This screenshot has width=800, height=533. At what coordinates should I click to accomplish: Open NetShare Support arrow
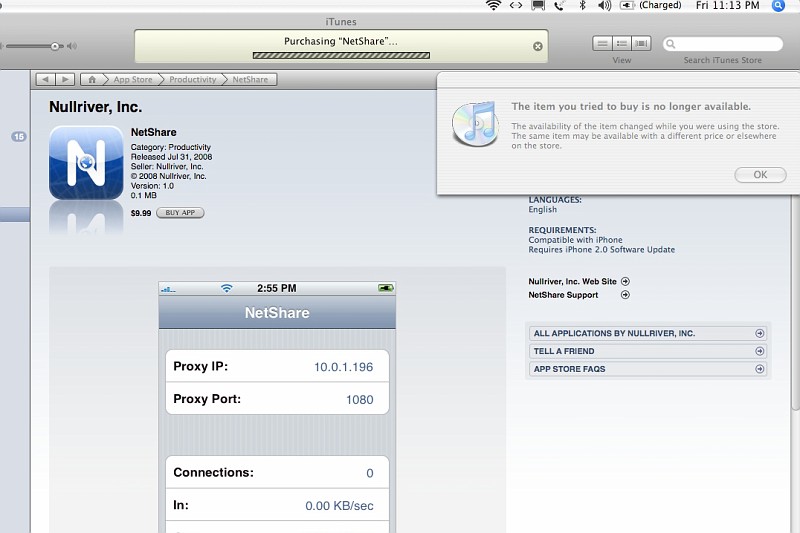point(625,294)
